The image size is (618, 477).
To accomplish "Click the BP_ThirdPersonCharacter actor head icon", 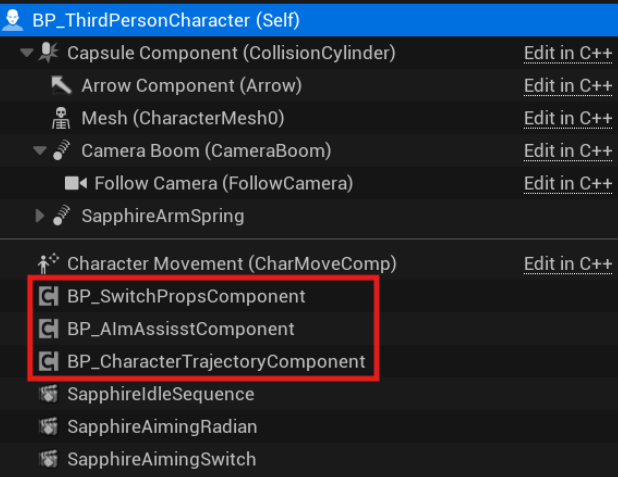I will coord(13,20).
